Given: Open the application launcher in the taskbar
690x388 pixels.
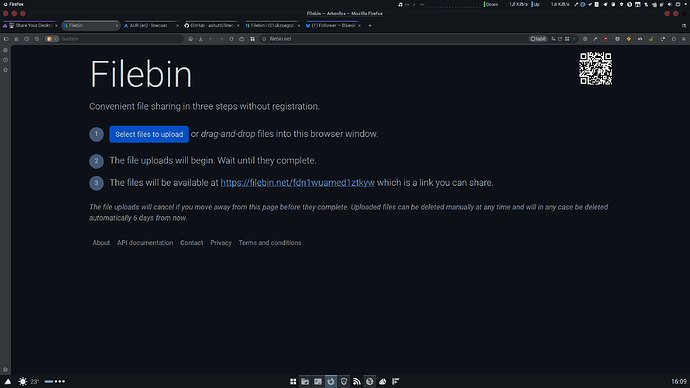Looking at the screenshot, I should (293, 381).
